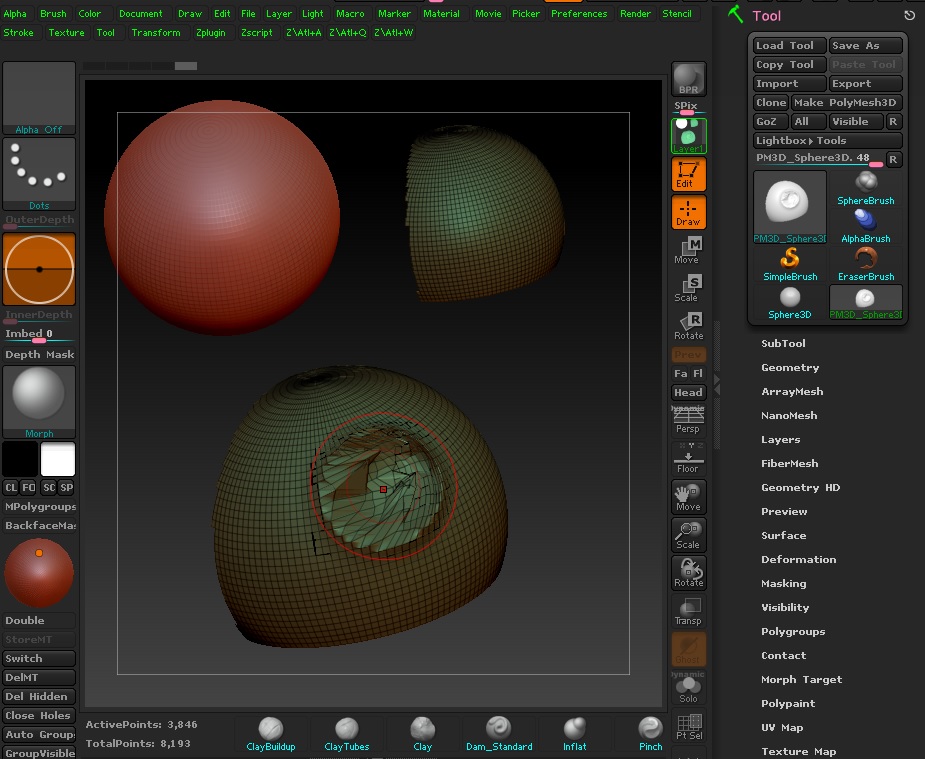
Task: Click the Save As button
Action: (x=865, y=45)
